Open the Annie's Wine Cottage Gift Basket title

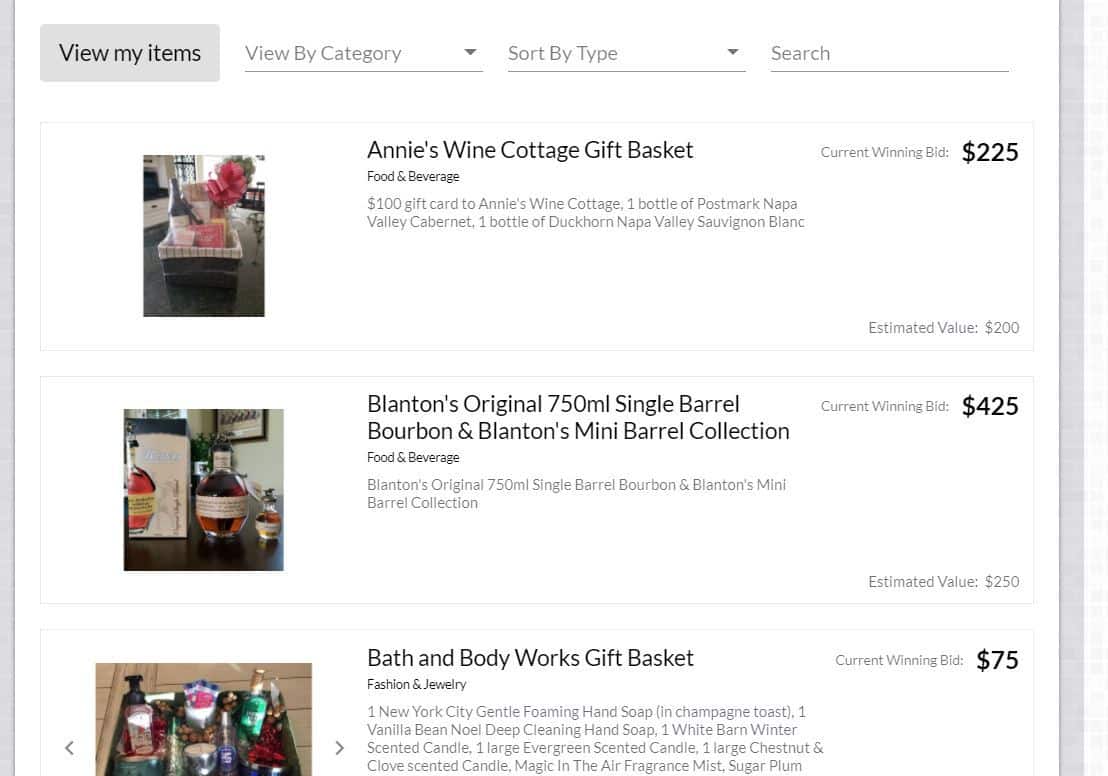(x=530, y=150)
